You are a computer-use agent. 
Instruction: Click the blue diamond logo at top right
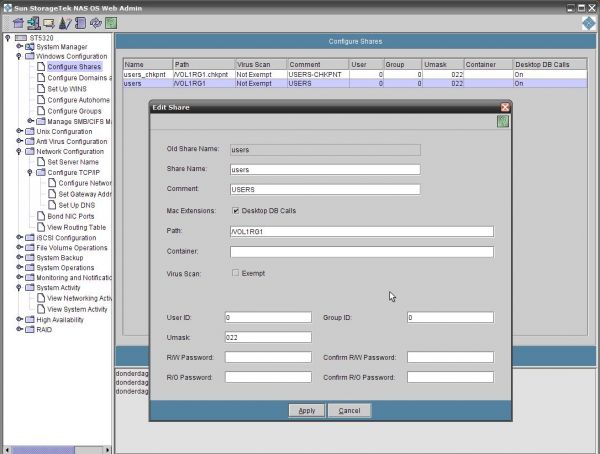click(589, 23)
